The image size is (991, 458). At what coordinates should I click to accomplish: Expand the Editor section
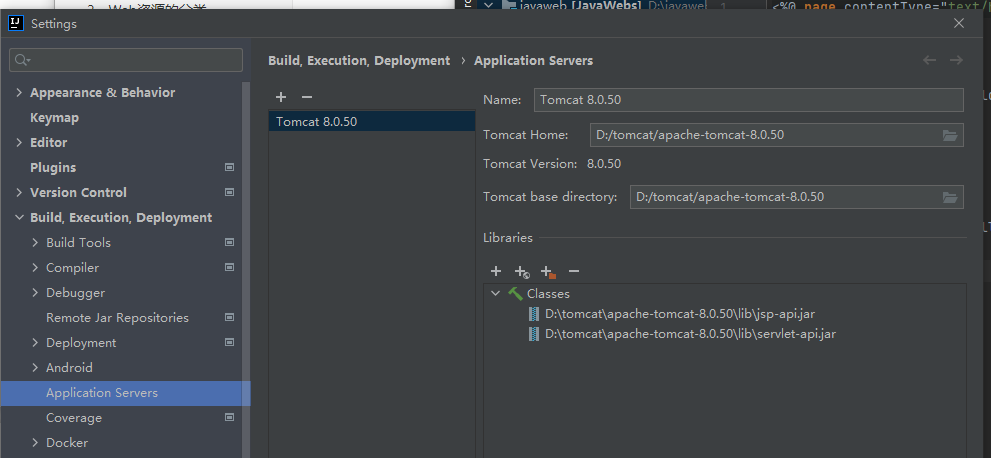pos(18,143)
